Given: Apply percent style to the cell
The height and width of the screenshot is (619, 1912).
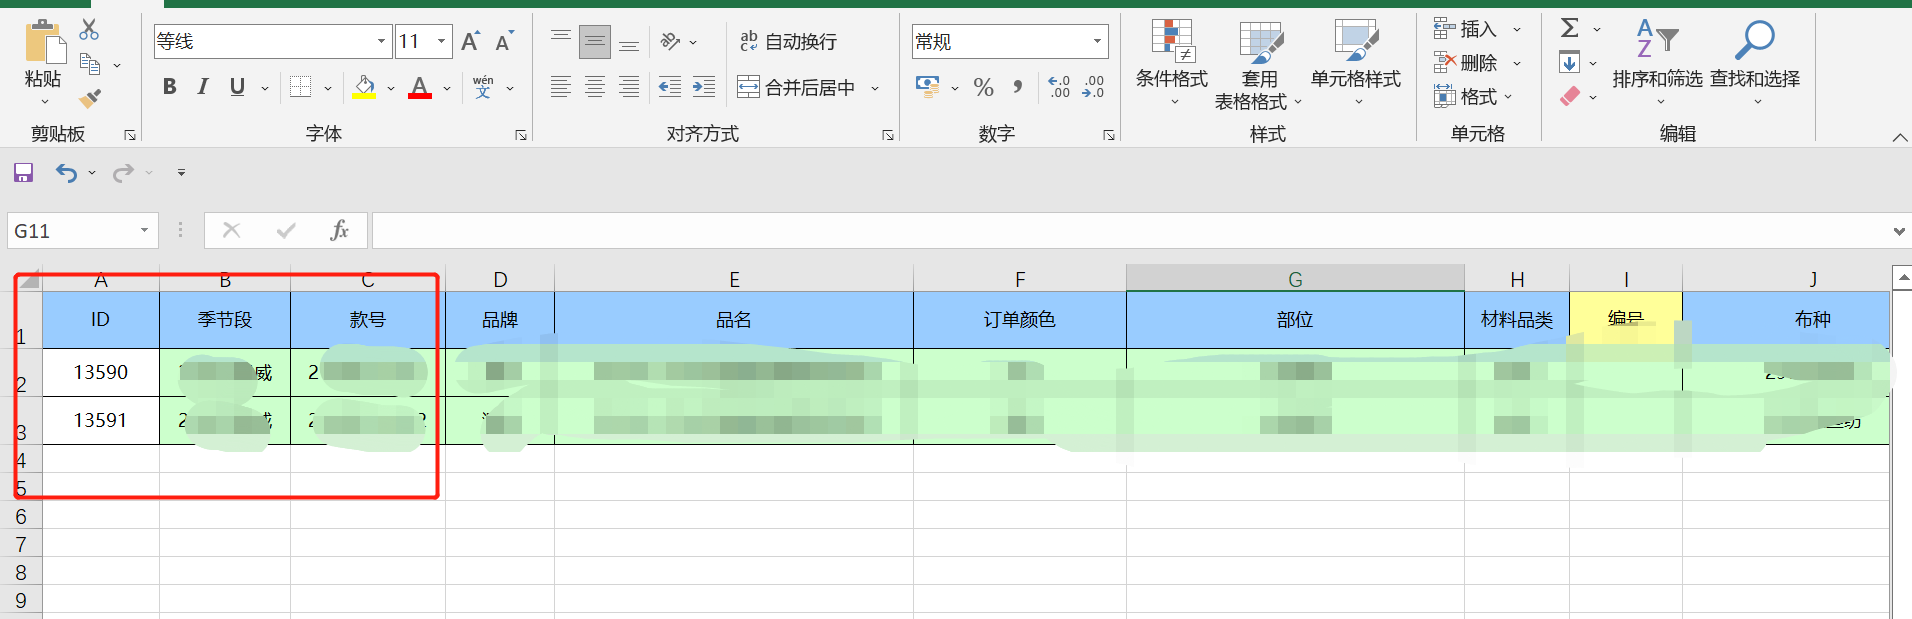Looking at the screenshot, I should [x=984, y=87].
